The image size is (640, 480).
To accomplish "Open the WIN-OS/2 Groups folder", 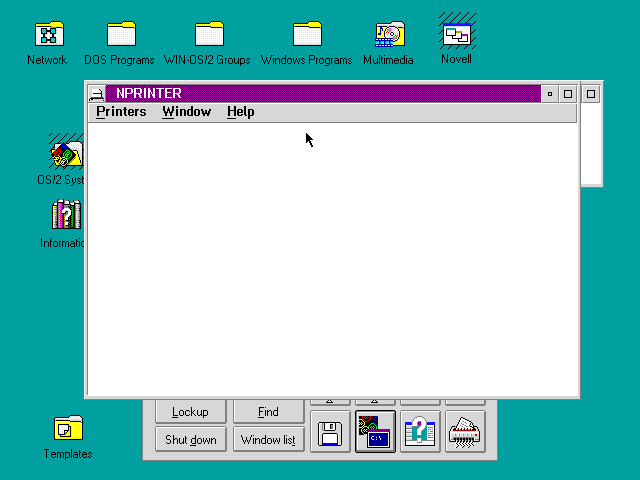I will pos(209,34).
